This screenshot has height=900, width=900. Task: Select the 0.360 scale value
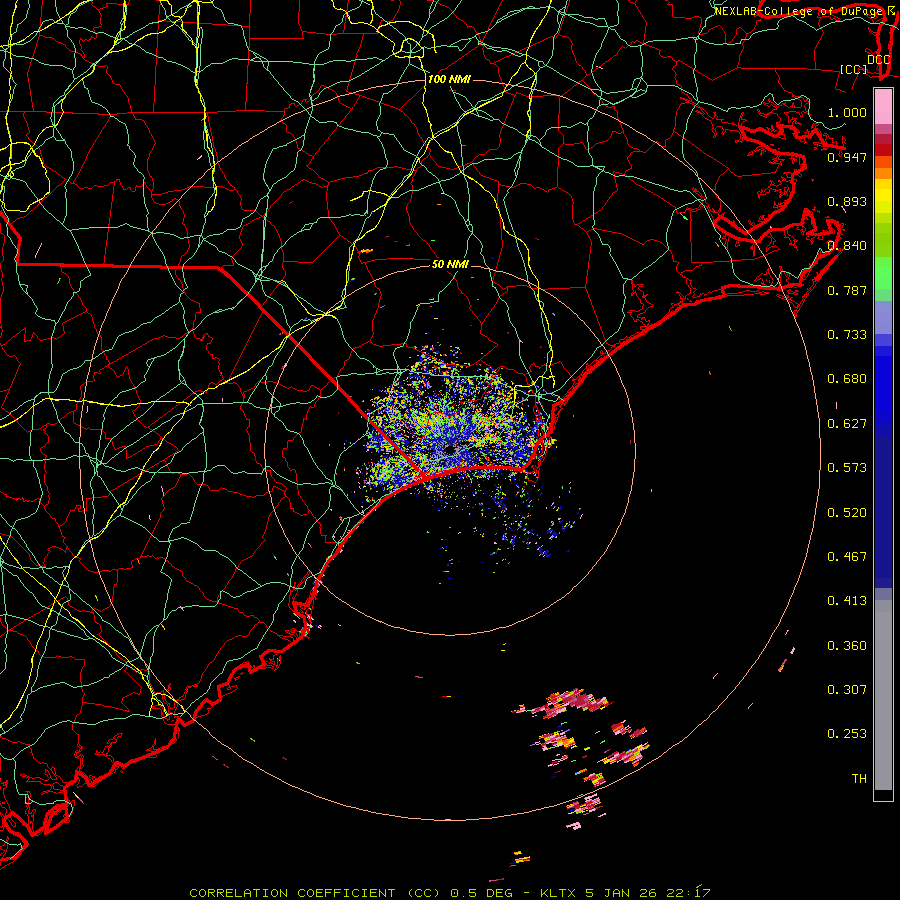point(847,646)
